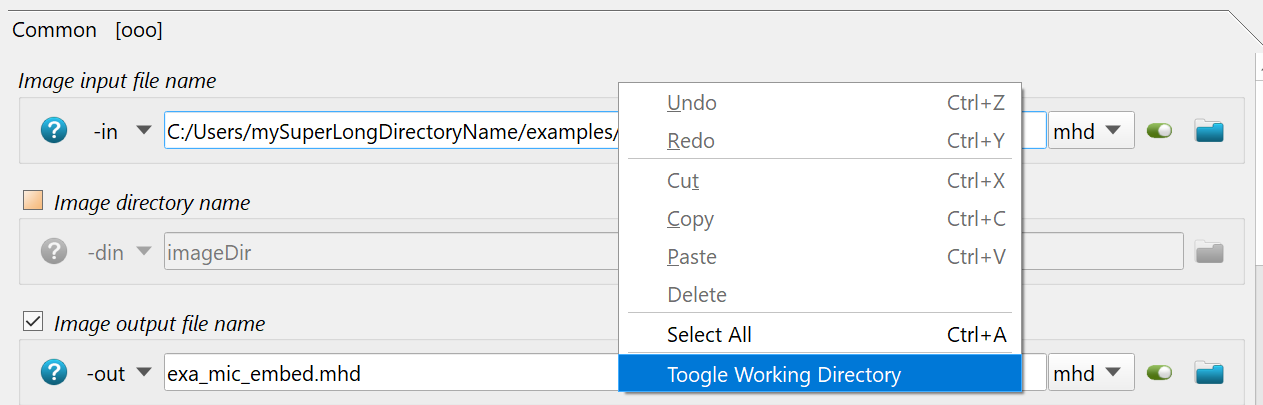1263x405 pixels.
Task: Open help for the -in parameter
Action: coord(54,130)
